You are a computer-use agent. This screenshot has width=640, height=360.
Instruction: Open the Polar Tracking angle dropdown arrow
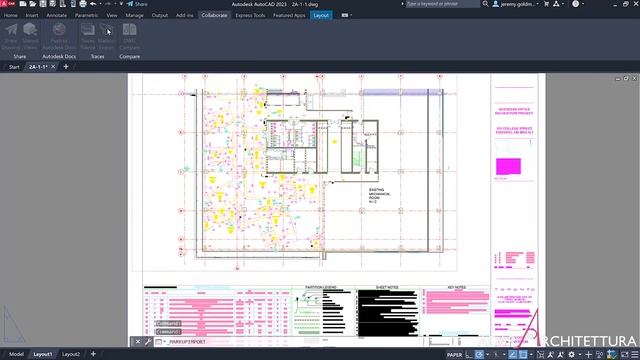click(x=487, y=355)
